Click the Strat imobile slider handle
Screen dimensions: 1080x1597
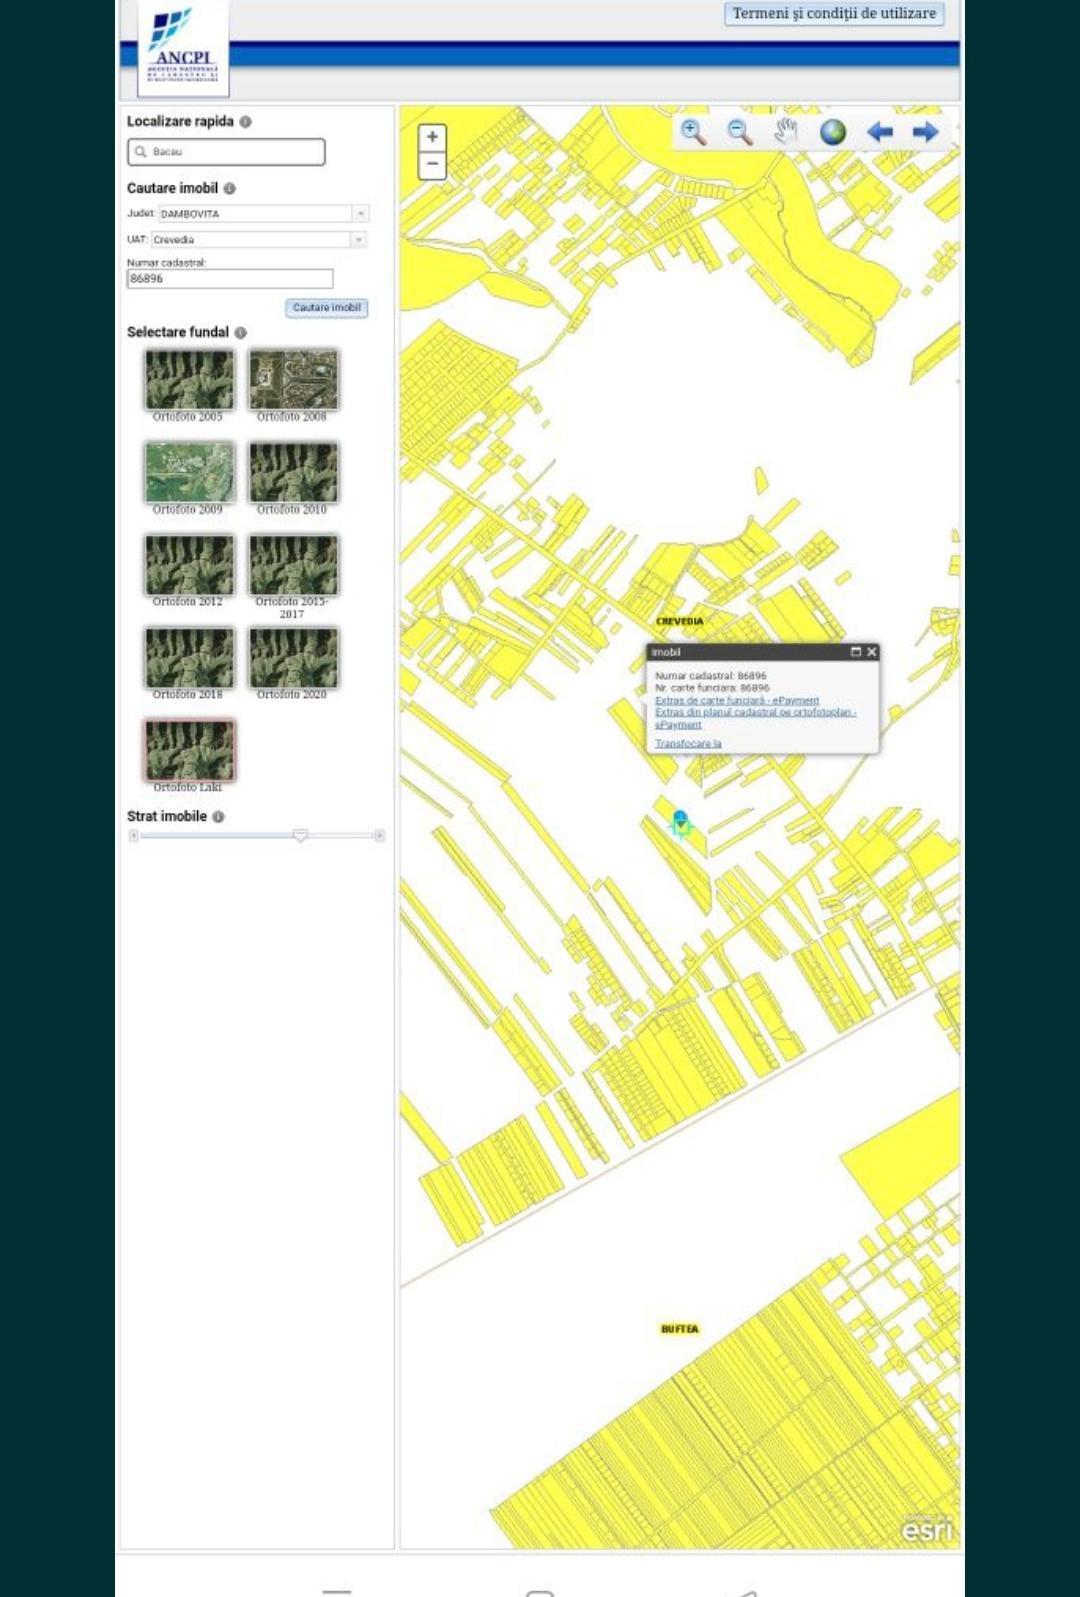click(300, 835)
